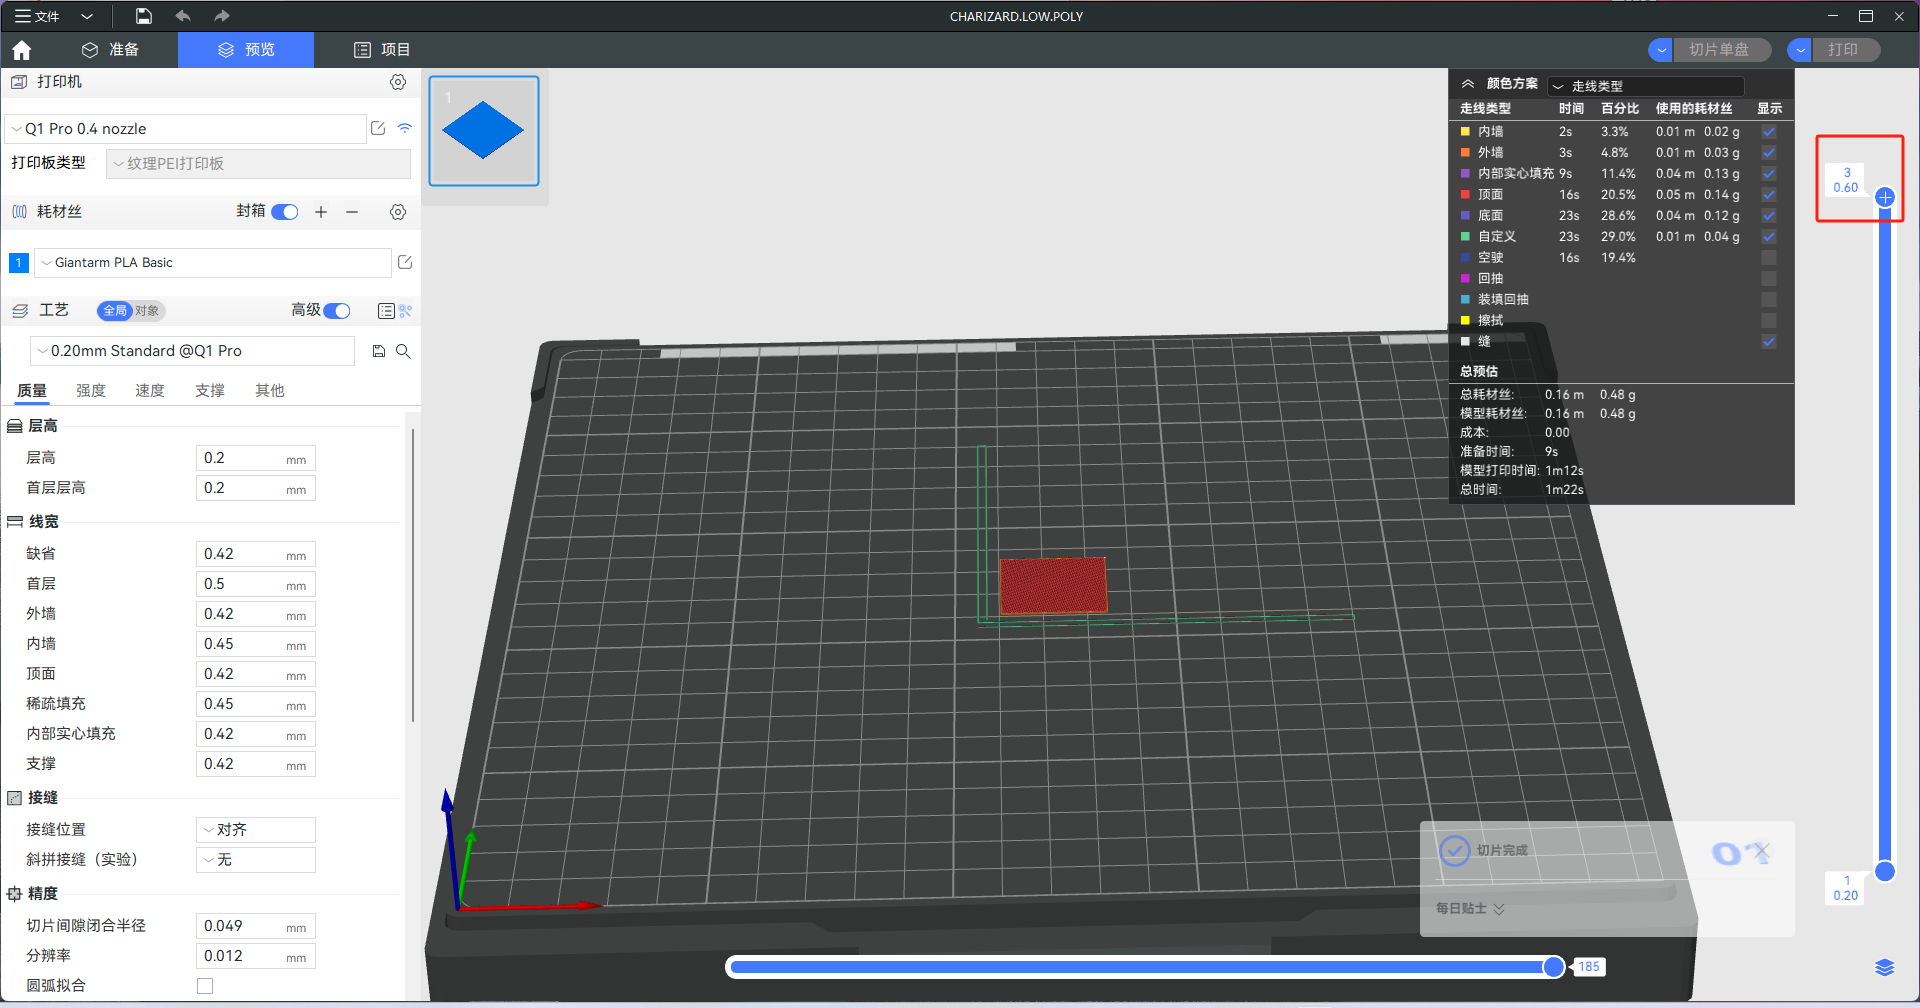This screenshot has height=1008, width=1920.
Task: Click the search icon next to process preset
Action: 404,350
